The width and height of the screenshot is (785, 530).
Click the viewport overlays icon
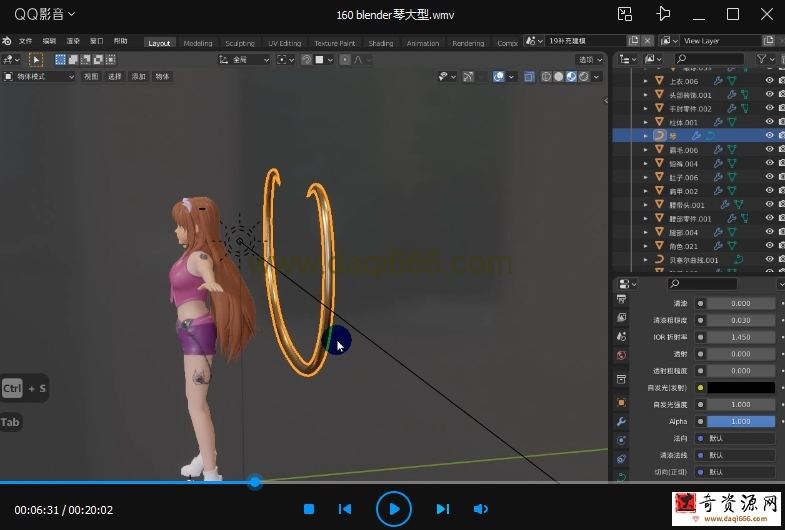pos(499,77)
